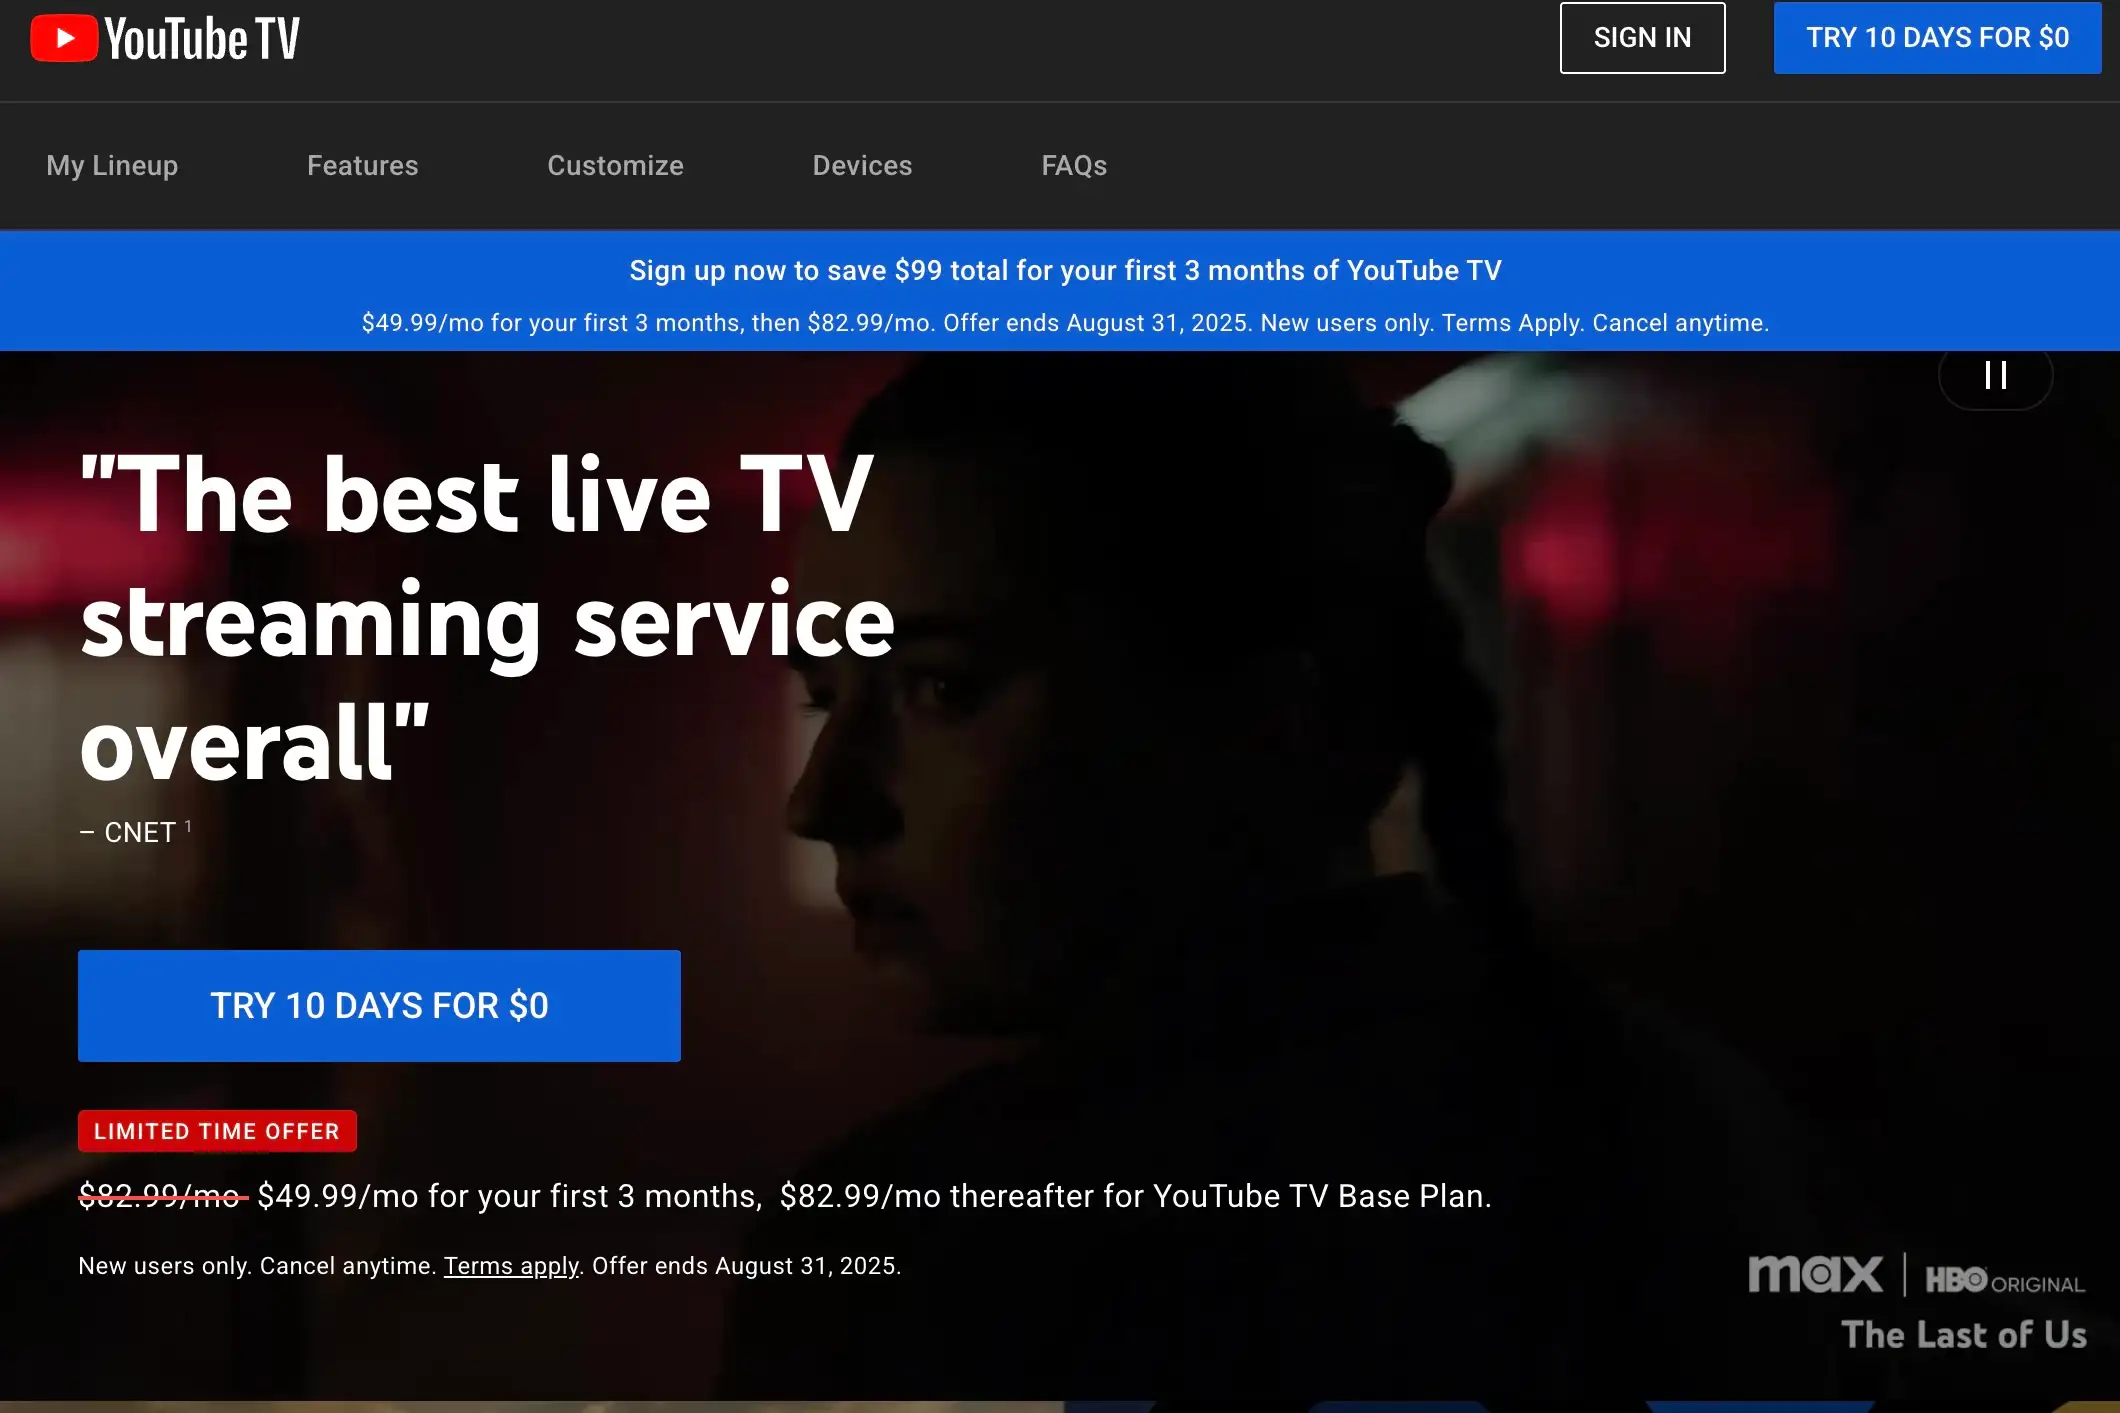Click banner fine print with $49.99/mo offer
2120x1413 pixels.
(x=1065, y=323)
